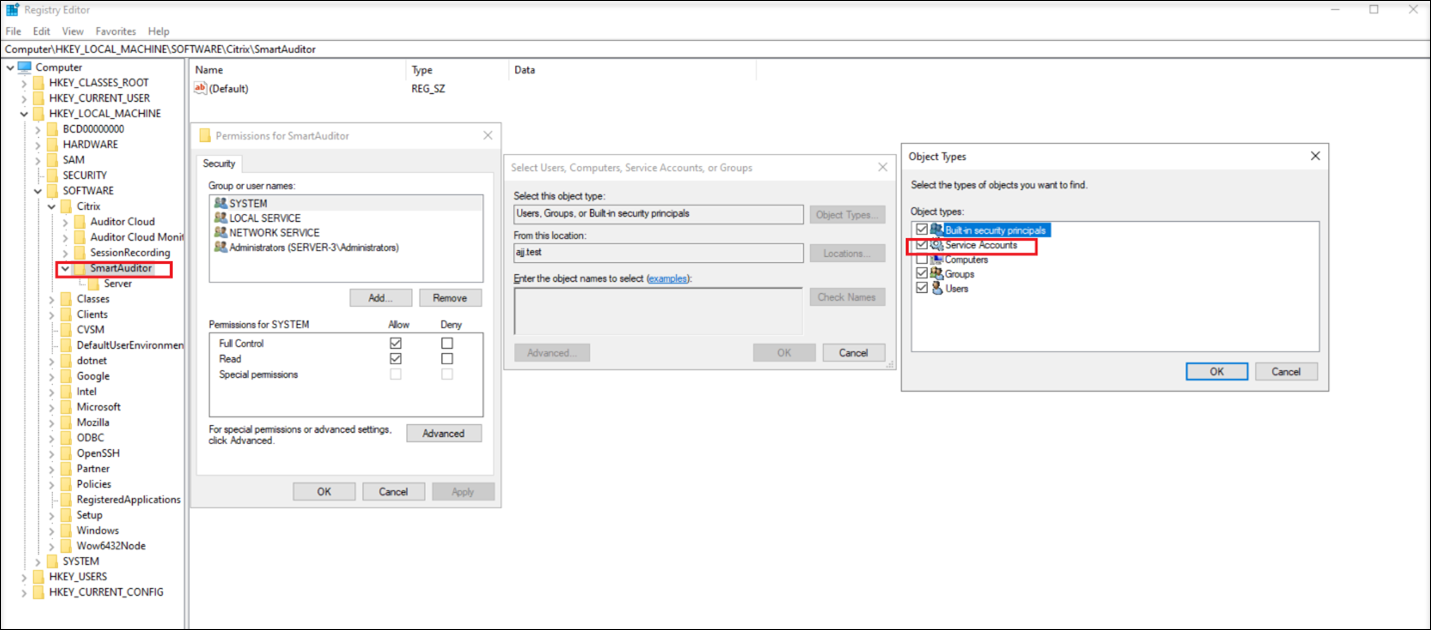Open Advanced permissions settings
The height and width of the screenshot is (630, 1431).
[x=444, y=433]
